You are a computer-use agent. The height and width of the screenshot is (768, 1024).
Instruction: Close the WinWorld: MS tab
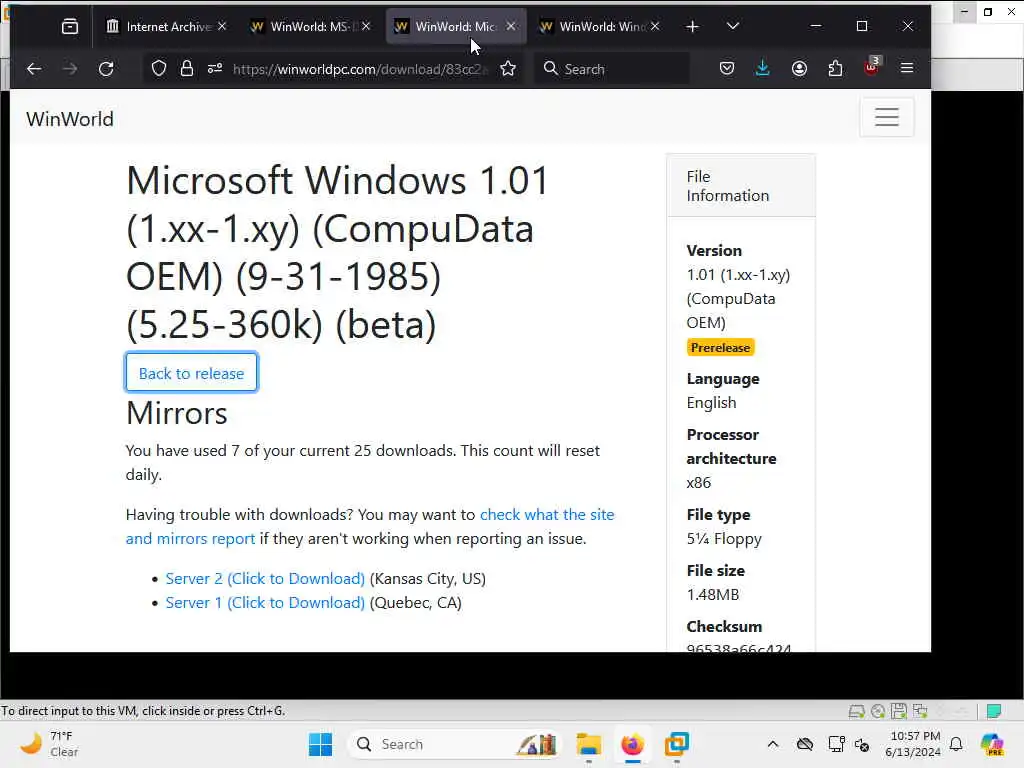pyautogui.click(x=366, y=26)
